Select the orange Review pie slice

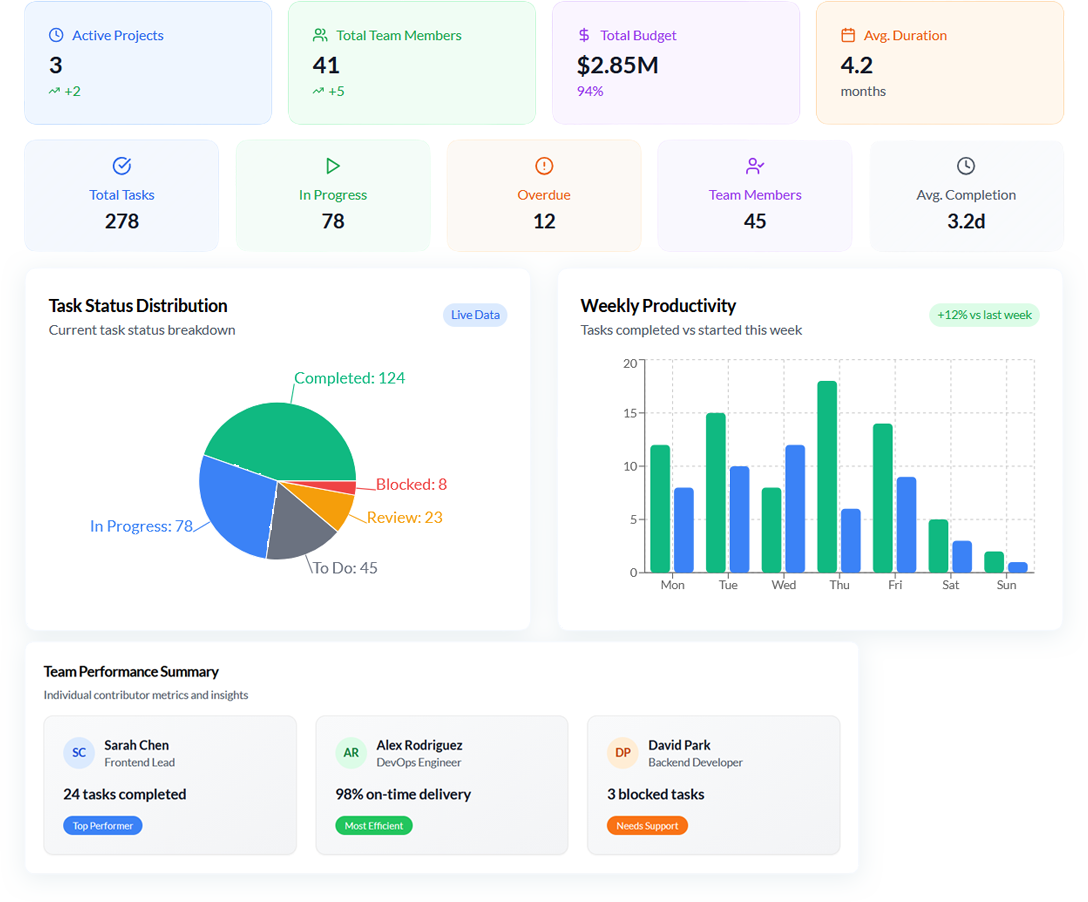click(326, 504)
